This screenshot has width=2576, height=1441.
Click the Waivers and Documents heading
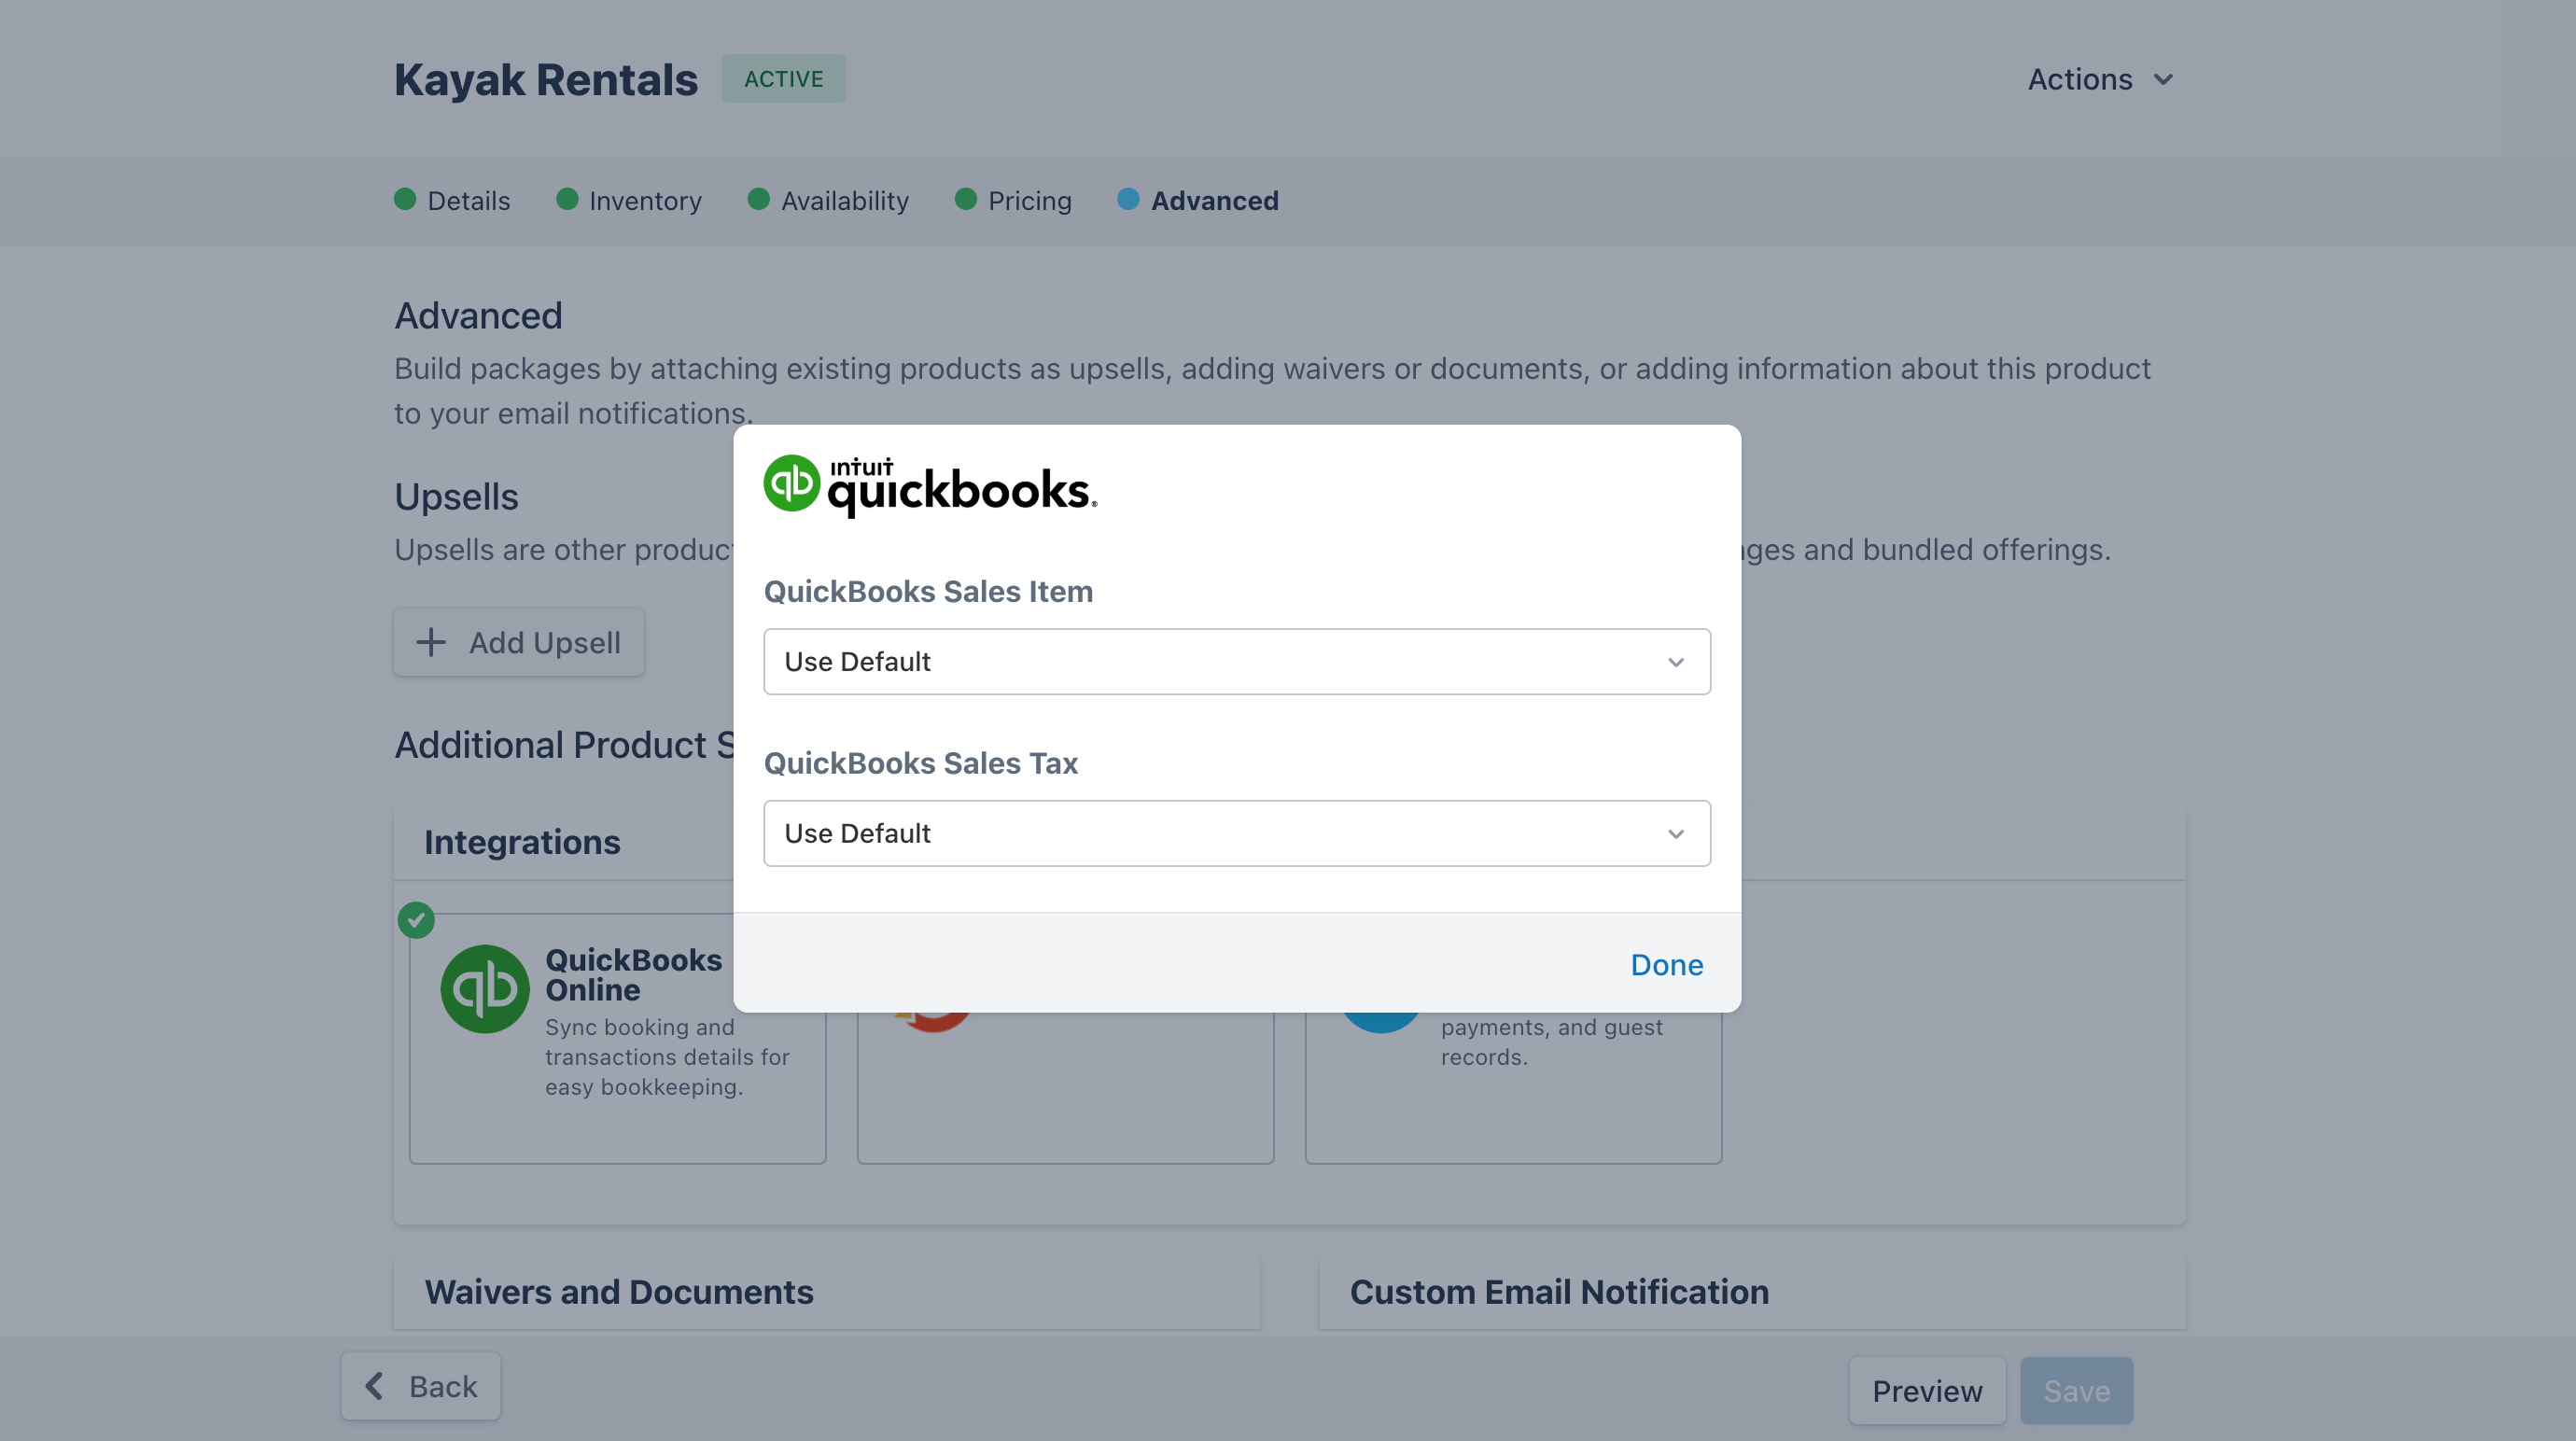(x=619, y=1291)
